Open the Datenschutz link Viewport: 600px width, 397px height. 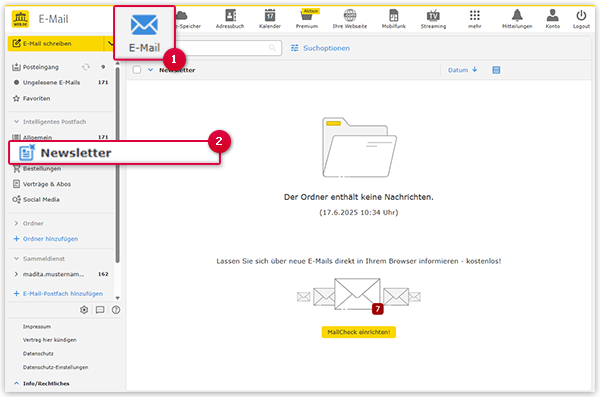[x=38, y=353]
